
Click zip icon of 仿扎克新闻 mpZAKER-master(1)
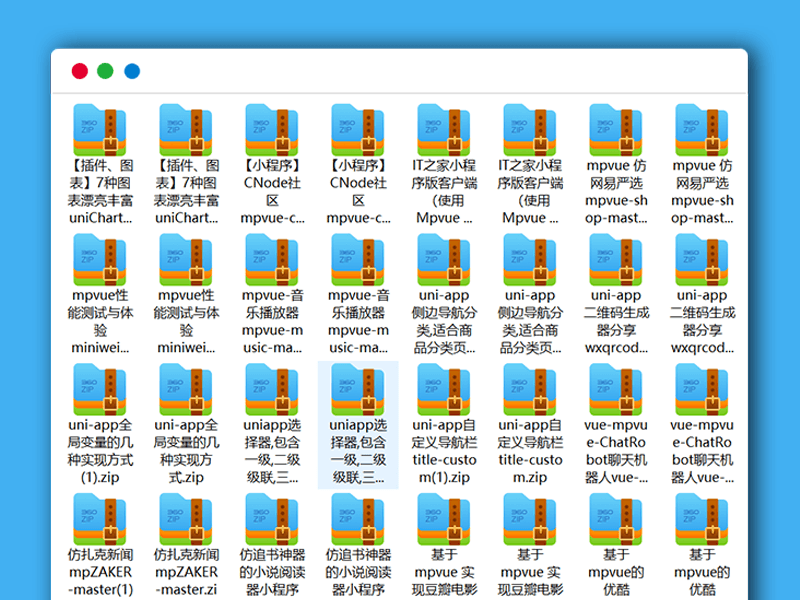pyautogui.click(x=100, y=519)
